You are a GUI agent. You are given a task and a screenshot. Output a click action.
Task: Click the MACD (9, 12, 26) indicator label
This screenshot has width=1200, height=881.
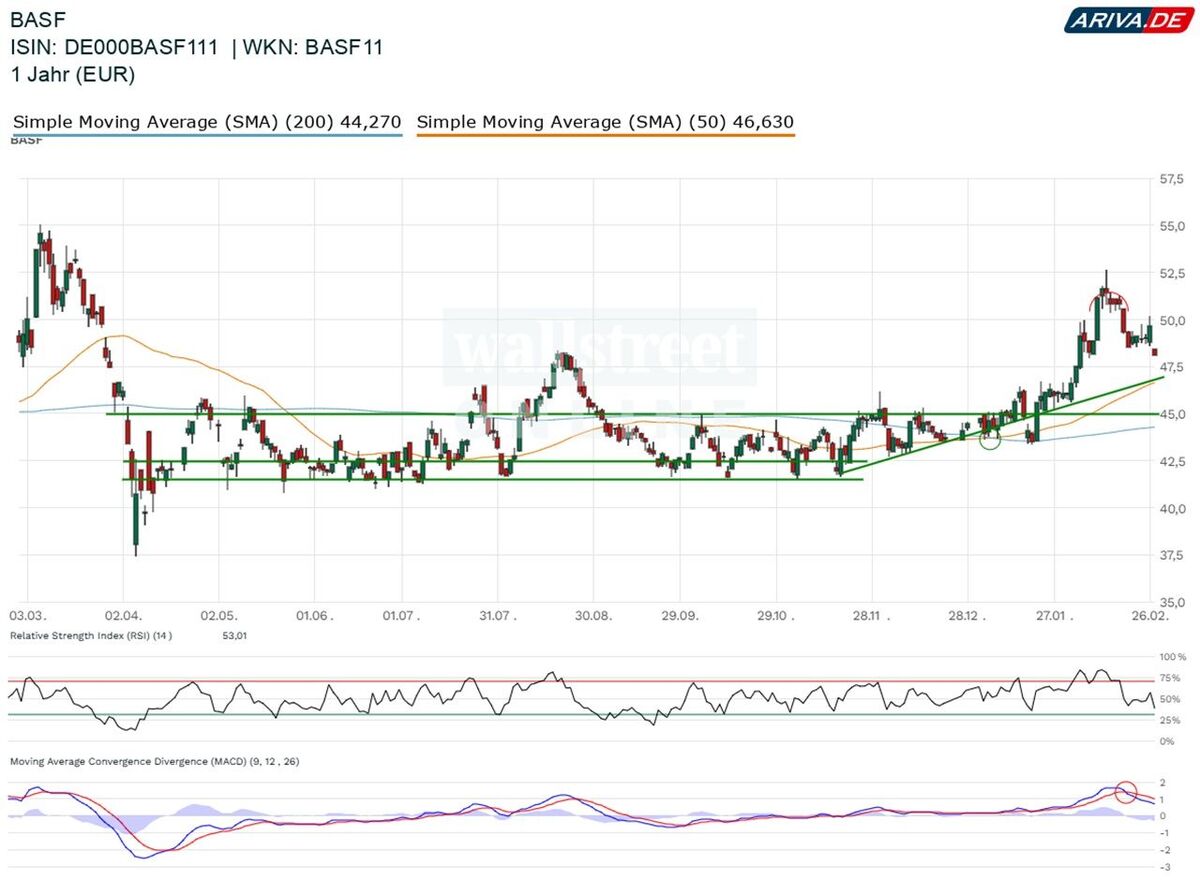[x=154, y=762]
